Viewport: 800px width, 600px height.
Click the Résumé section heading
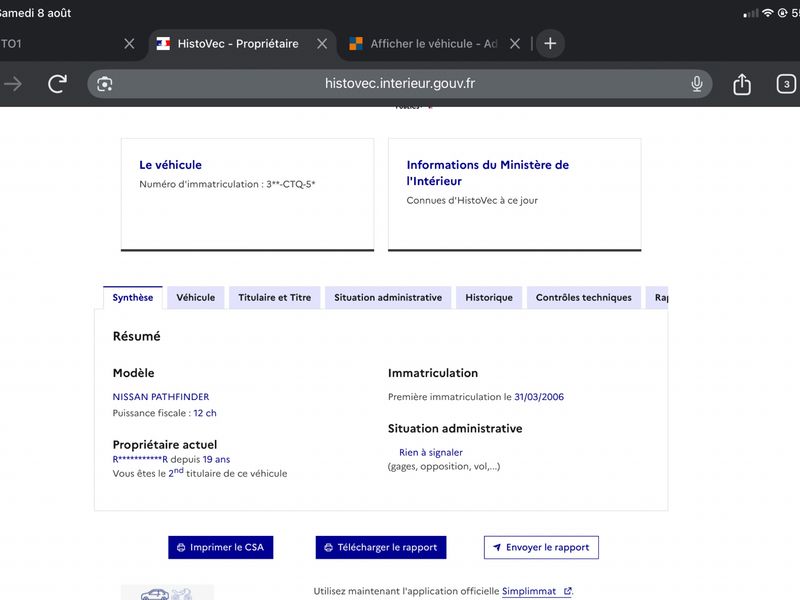[136, 336]
